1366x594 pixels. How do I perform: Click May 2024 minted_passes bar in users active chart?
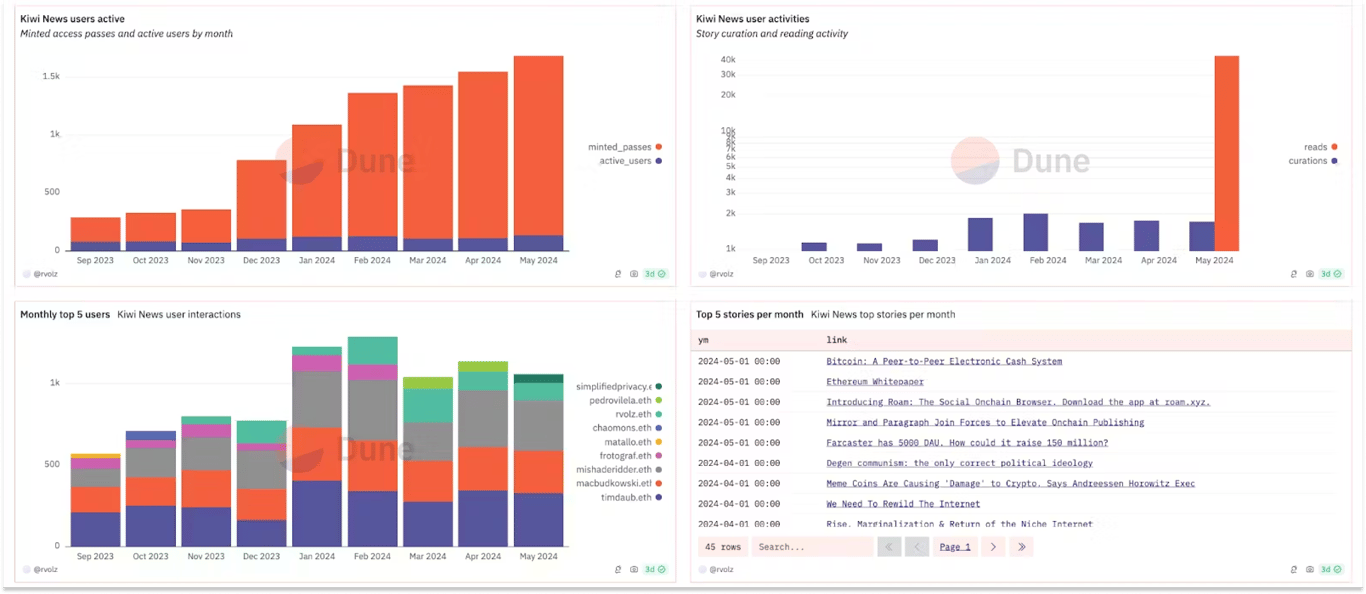point(538,146)
